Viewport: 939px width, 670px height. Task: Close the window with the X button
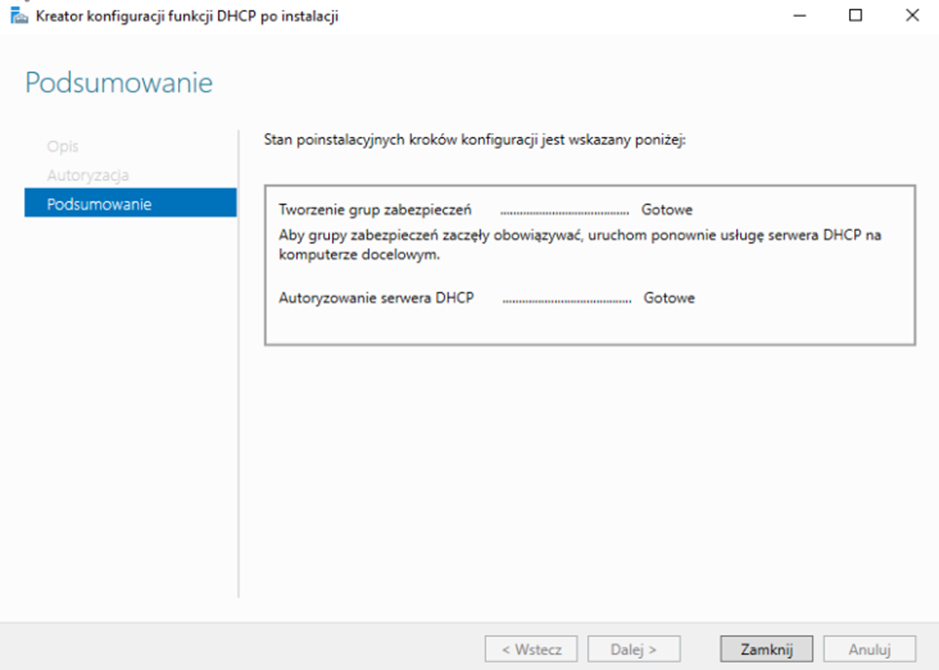(x=912, y=16)
